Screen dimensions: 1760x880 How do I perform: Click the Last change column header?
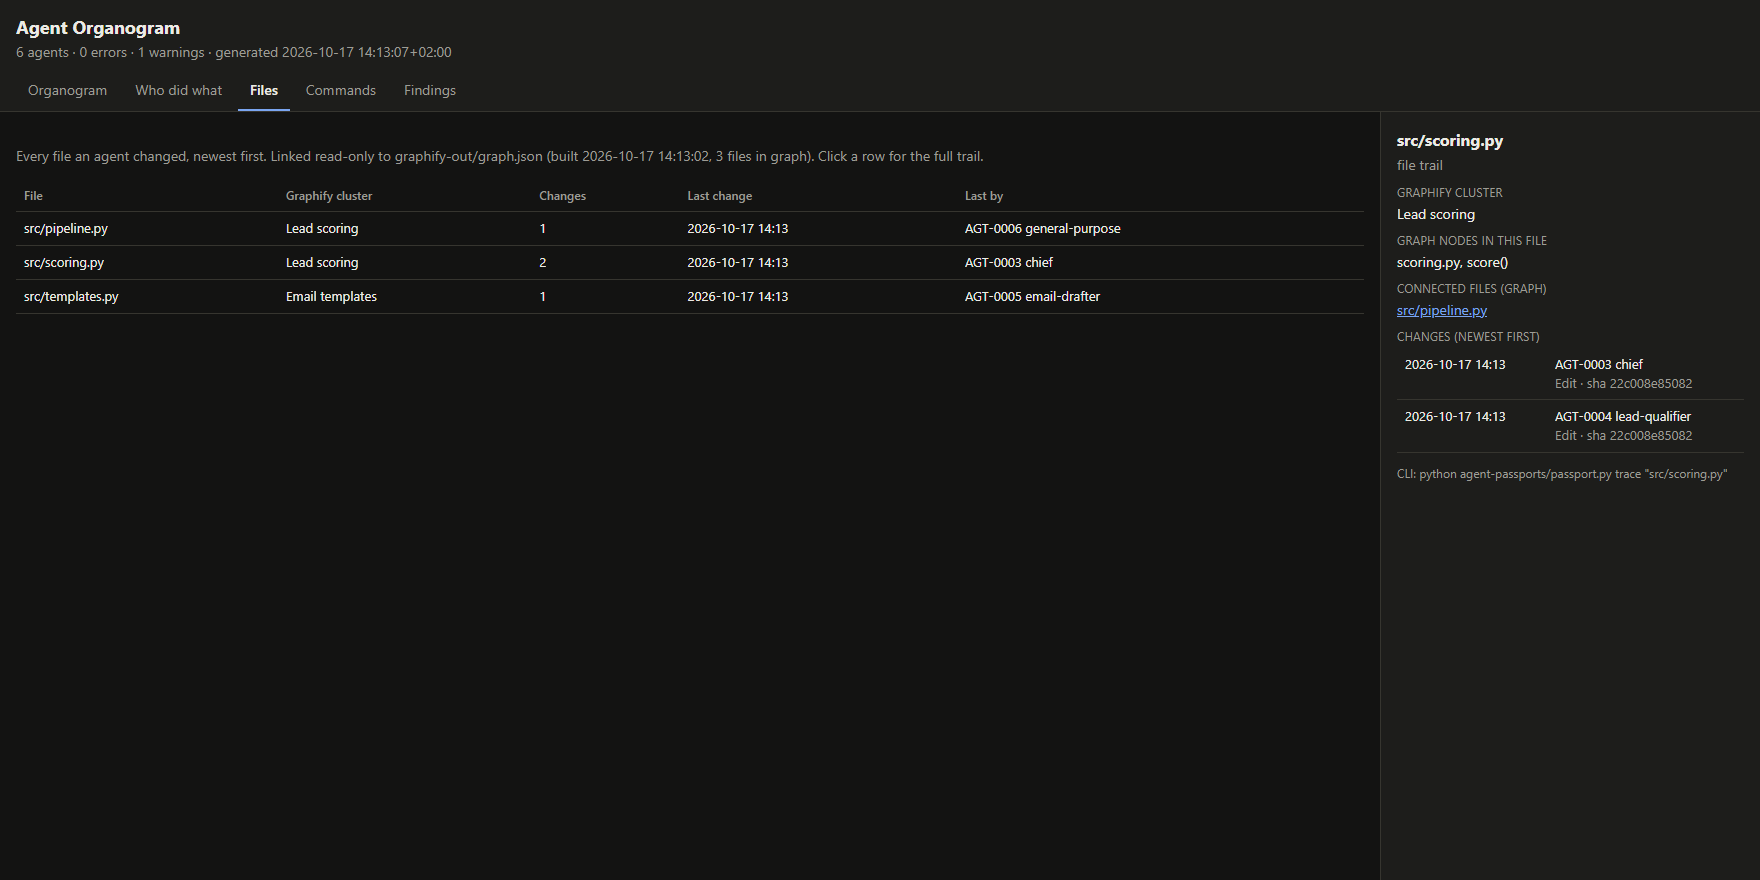720,196
